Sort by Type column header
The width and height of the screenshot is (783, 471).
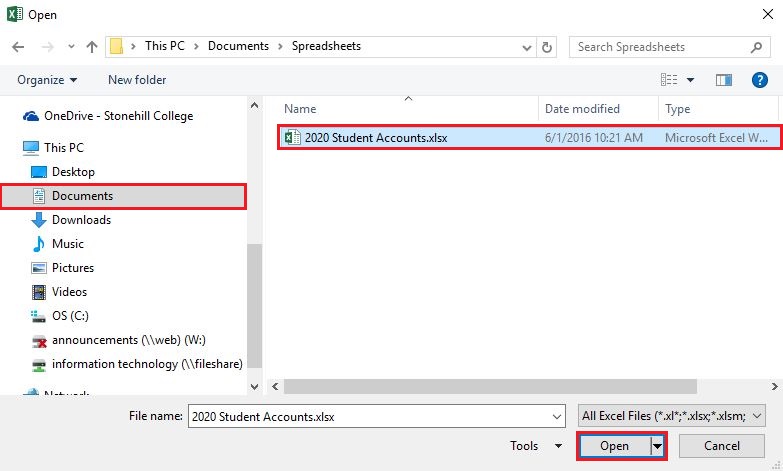pyautogui.click(x=678, y=109)
